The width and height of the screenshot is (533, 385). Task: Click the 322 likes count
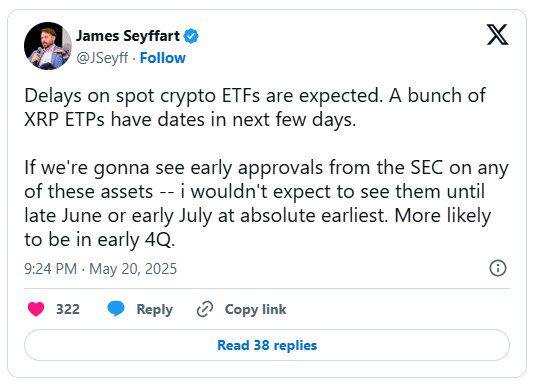click(68, 309)
